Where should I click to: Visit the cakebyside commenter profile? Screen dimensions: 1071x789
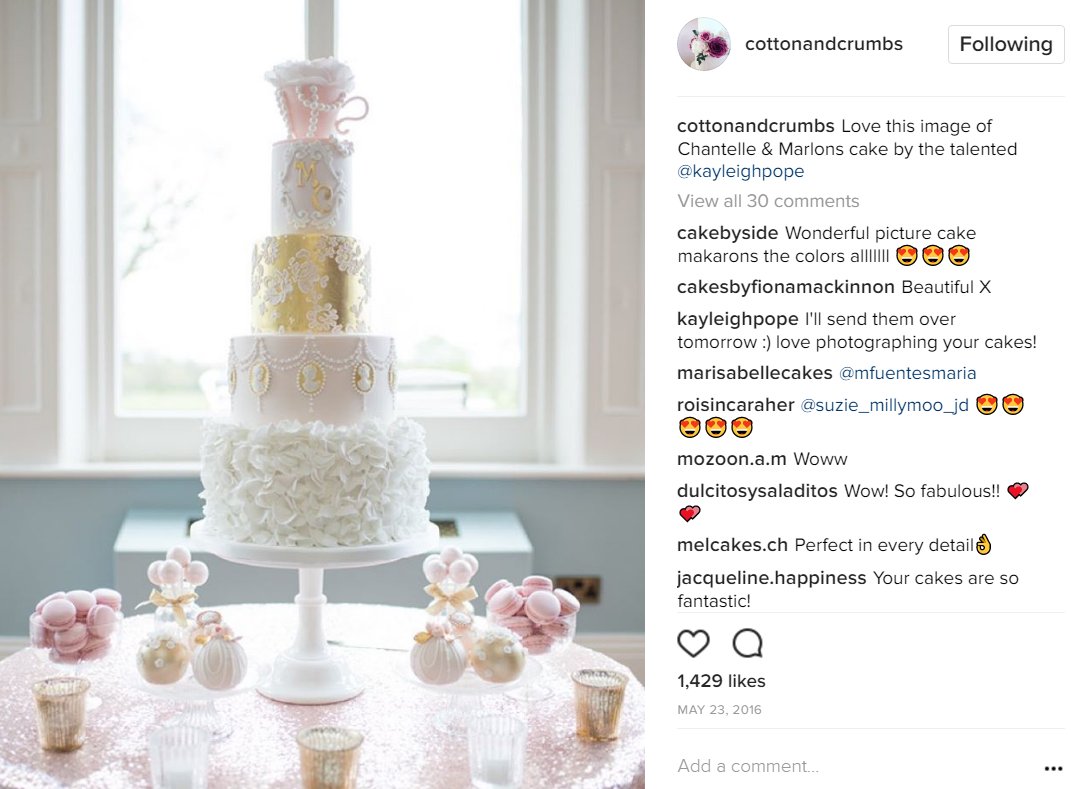727,233
